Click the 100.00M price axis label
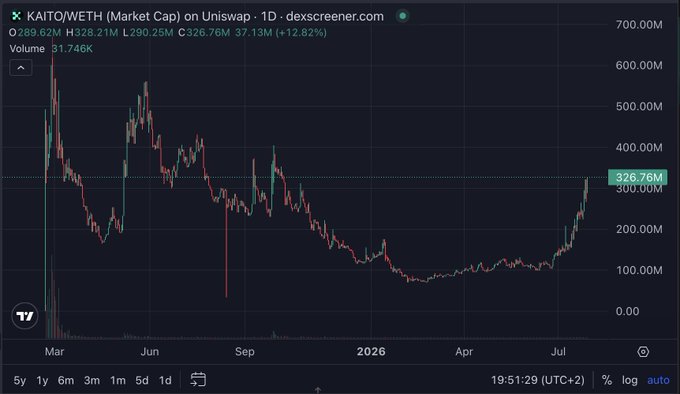680x394 pixels. 639,270
